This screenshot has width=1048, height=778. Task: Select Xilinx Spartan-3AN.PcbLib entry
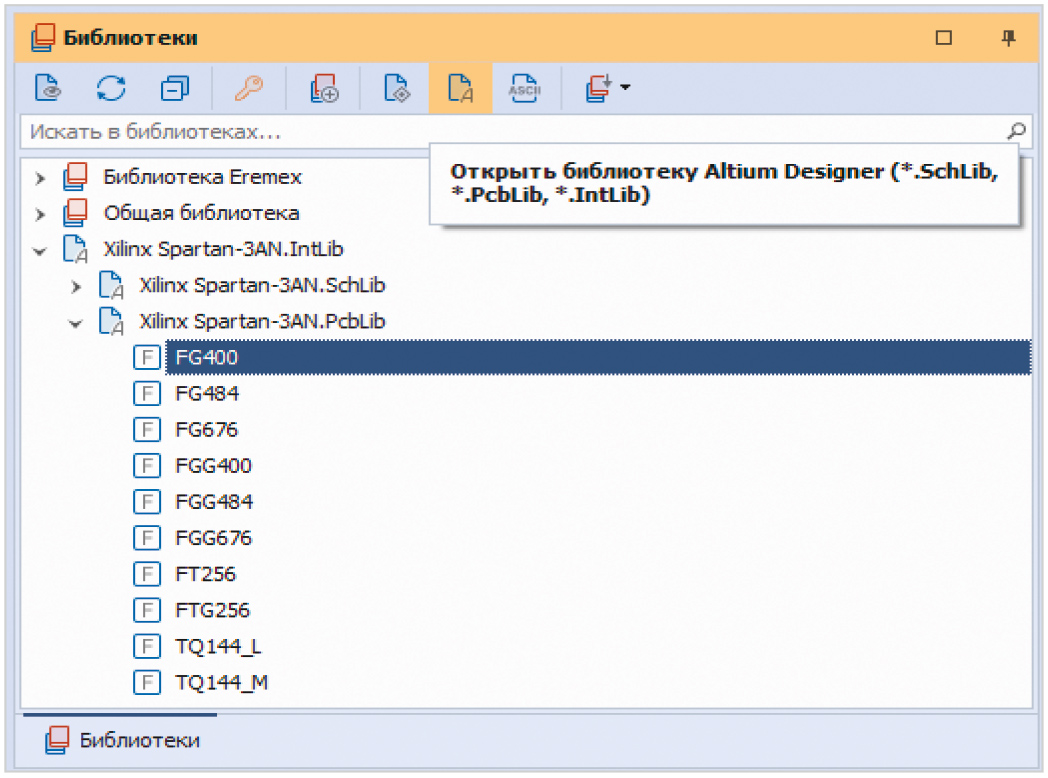[262, 321]
